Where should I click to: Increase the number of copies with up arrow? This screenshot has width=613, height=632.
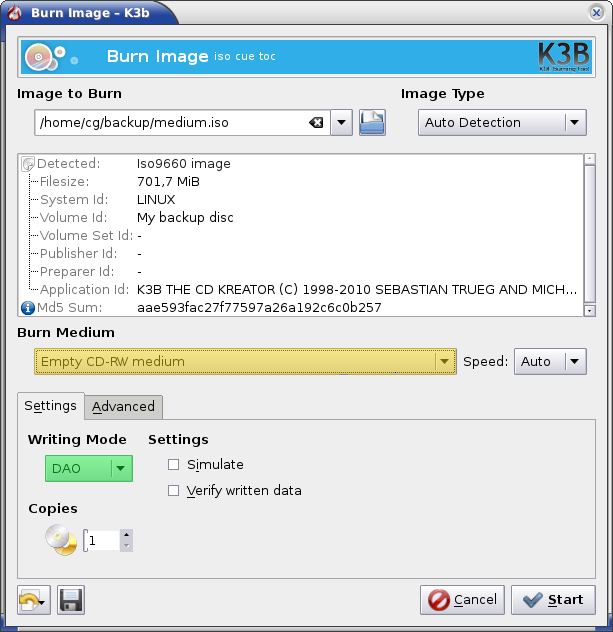[x=126, y=534]
